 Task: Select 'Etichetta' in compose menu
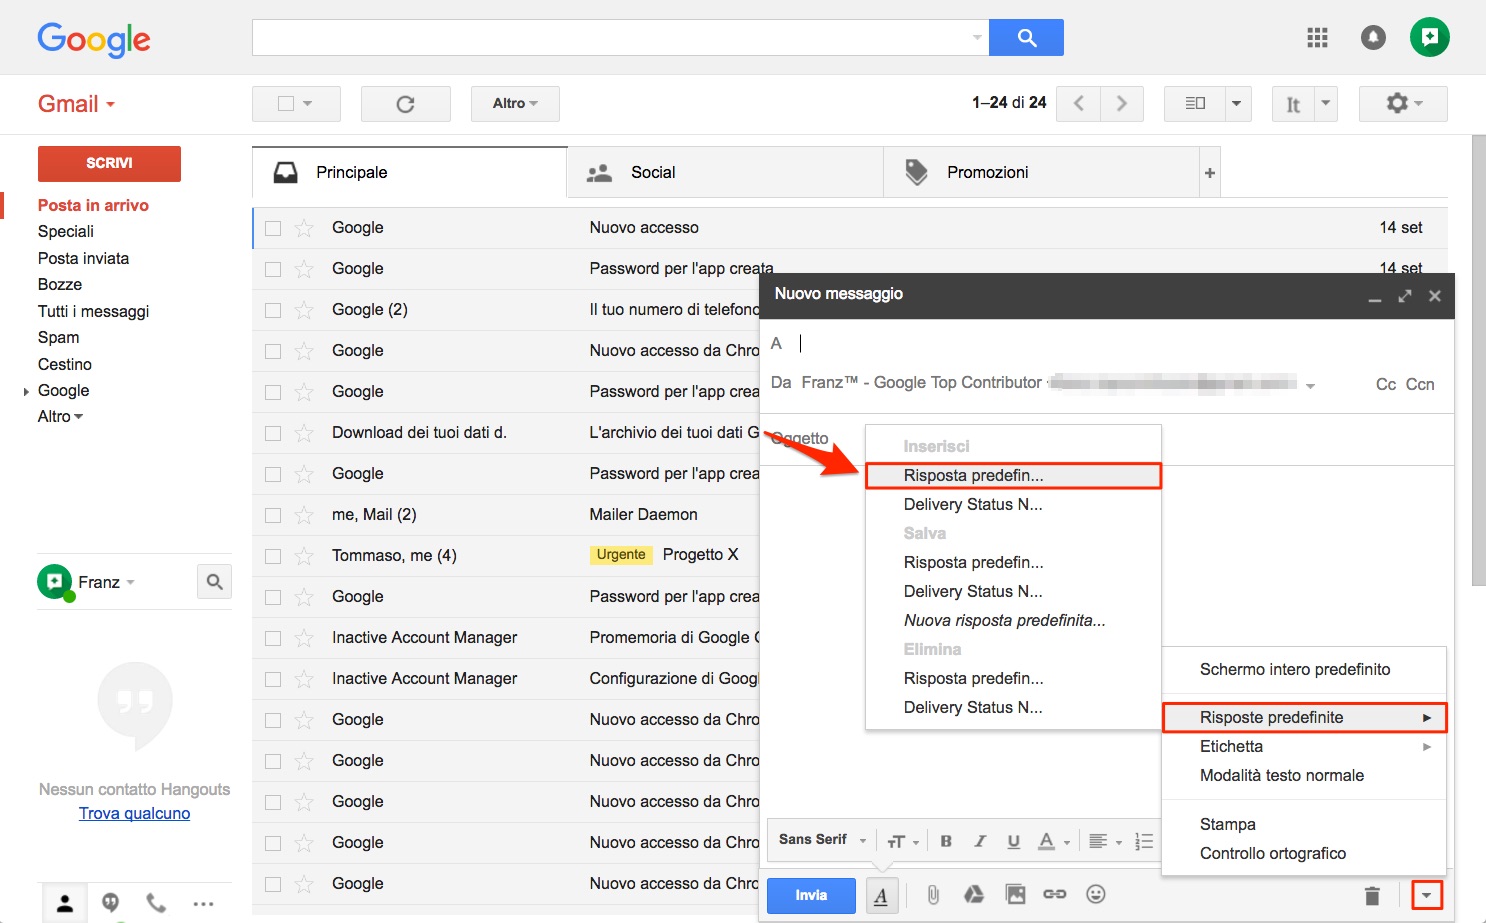[x=1304, y=747]
